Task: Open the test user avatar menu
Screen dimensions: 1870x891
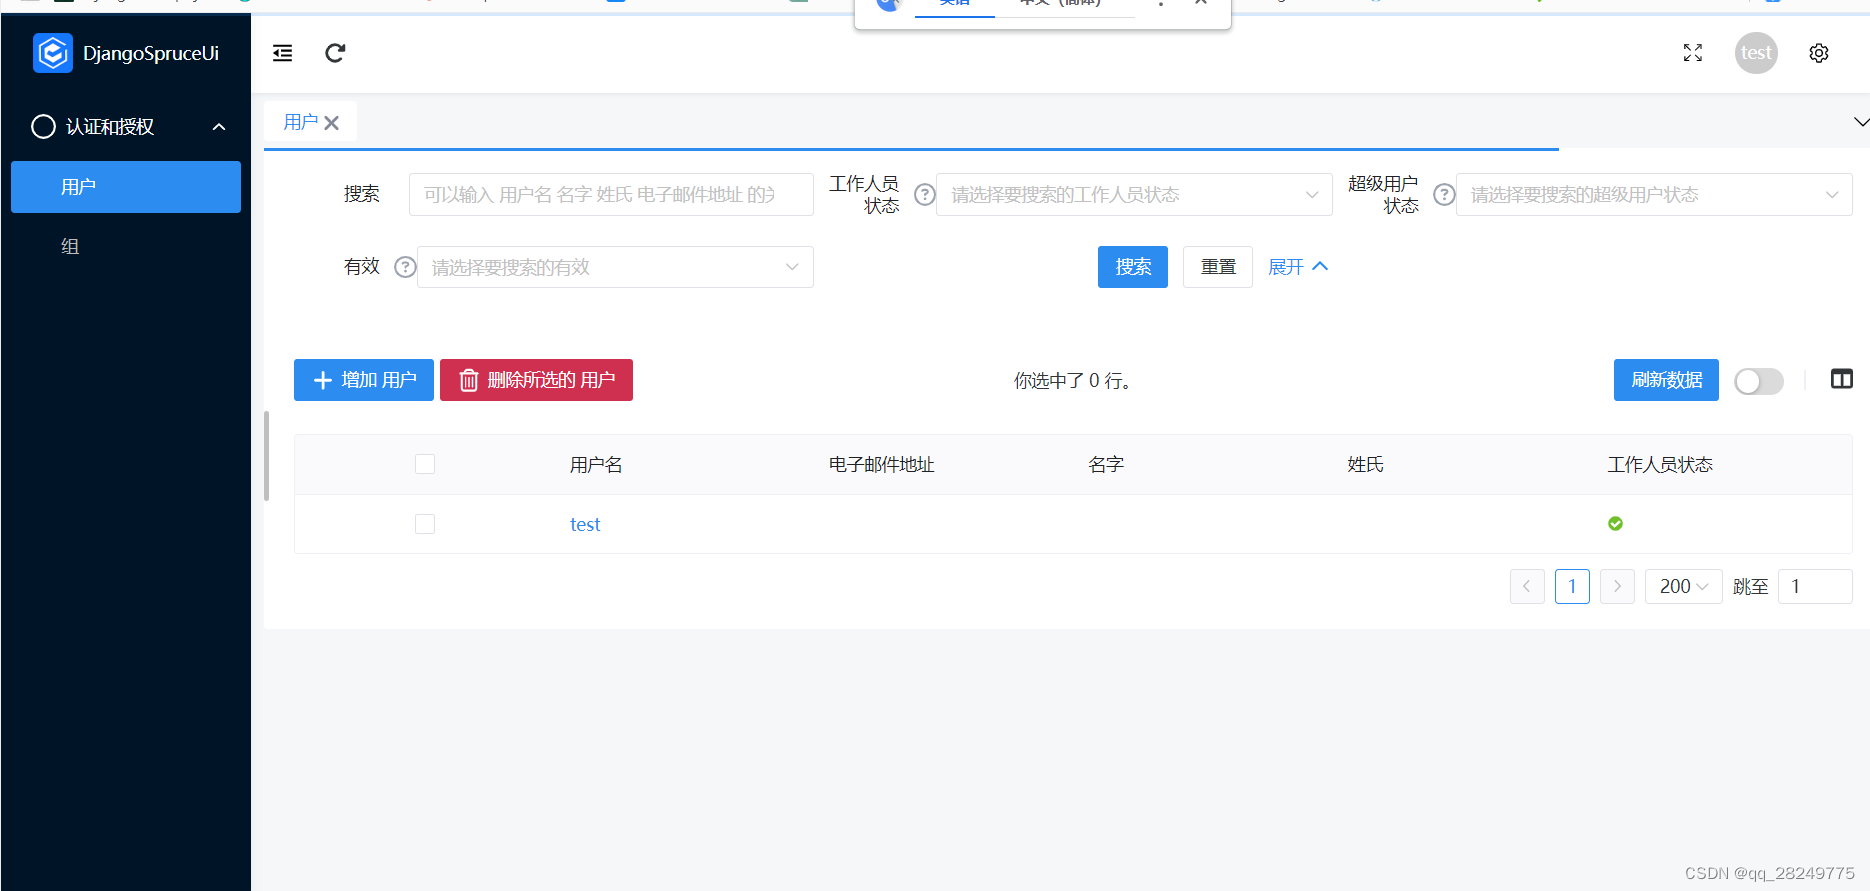Action: click(1756, 53)
